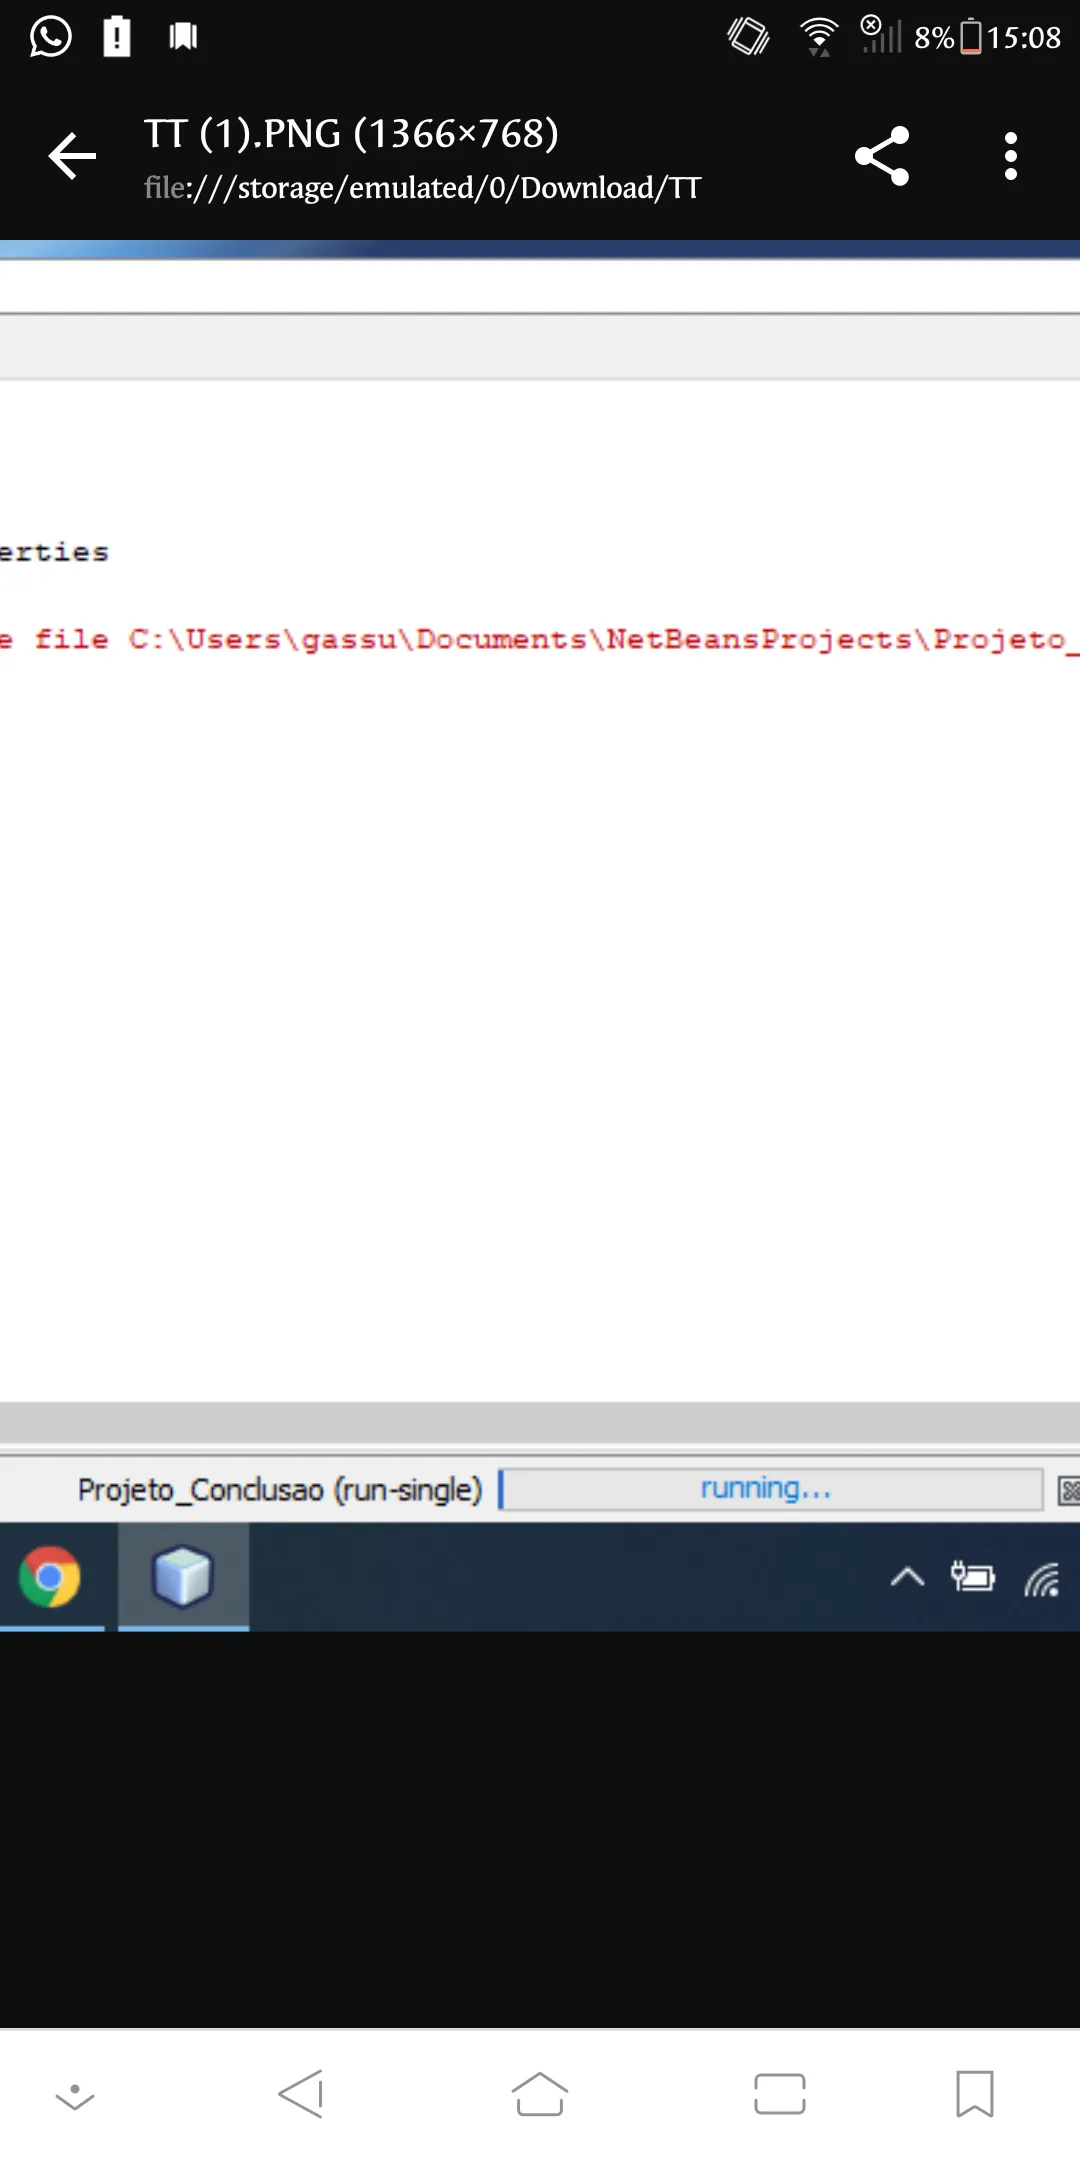Click the Projeto_Conclusao (run-single) label
The width and height of the screenshot is (1080, 2160).
(x=280, y=1490)
